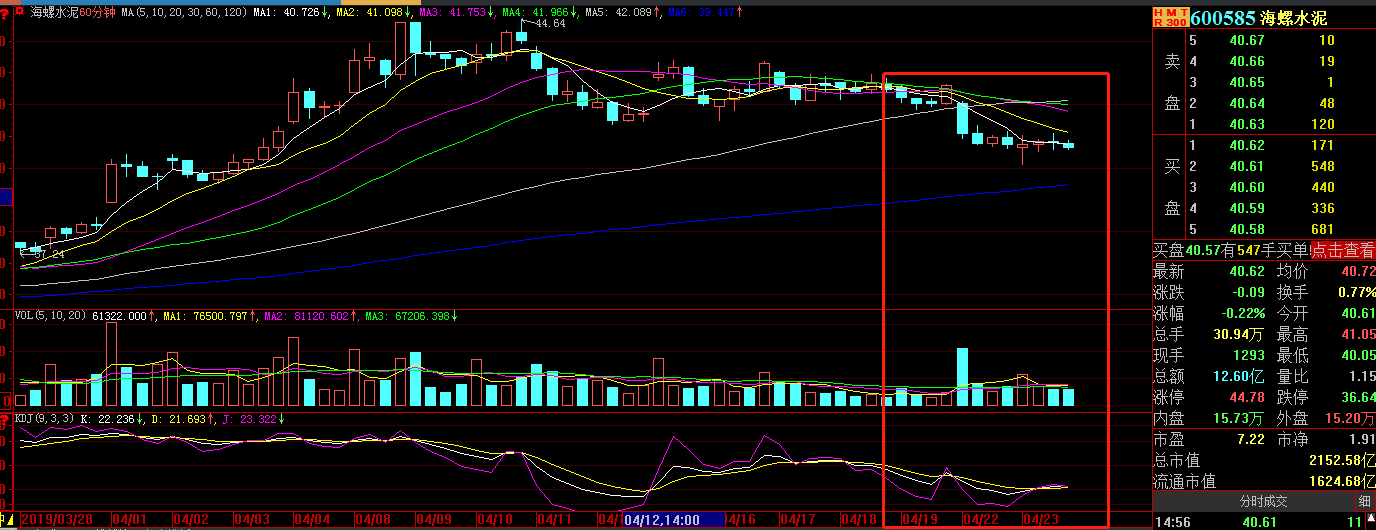Screen dimensions: 1376x530
Task: Click the HMT R300 badge icon
Action: (1170, 18)
